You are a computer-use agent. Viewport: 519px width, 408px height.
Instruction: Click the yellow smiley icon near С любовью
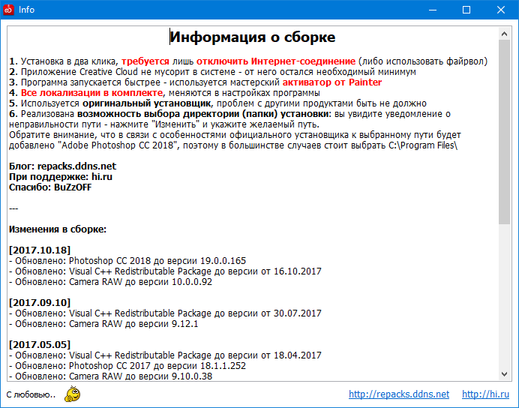pos(72,394)
